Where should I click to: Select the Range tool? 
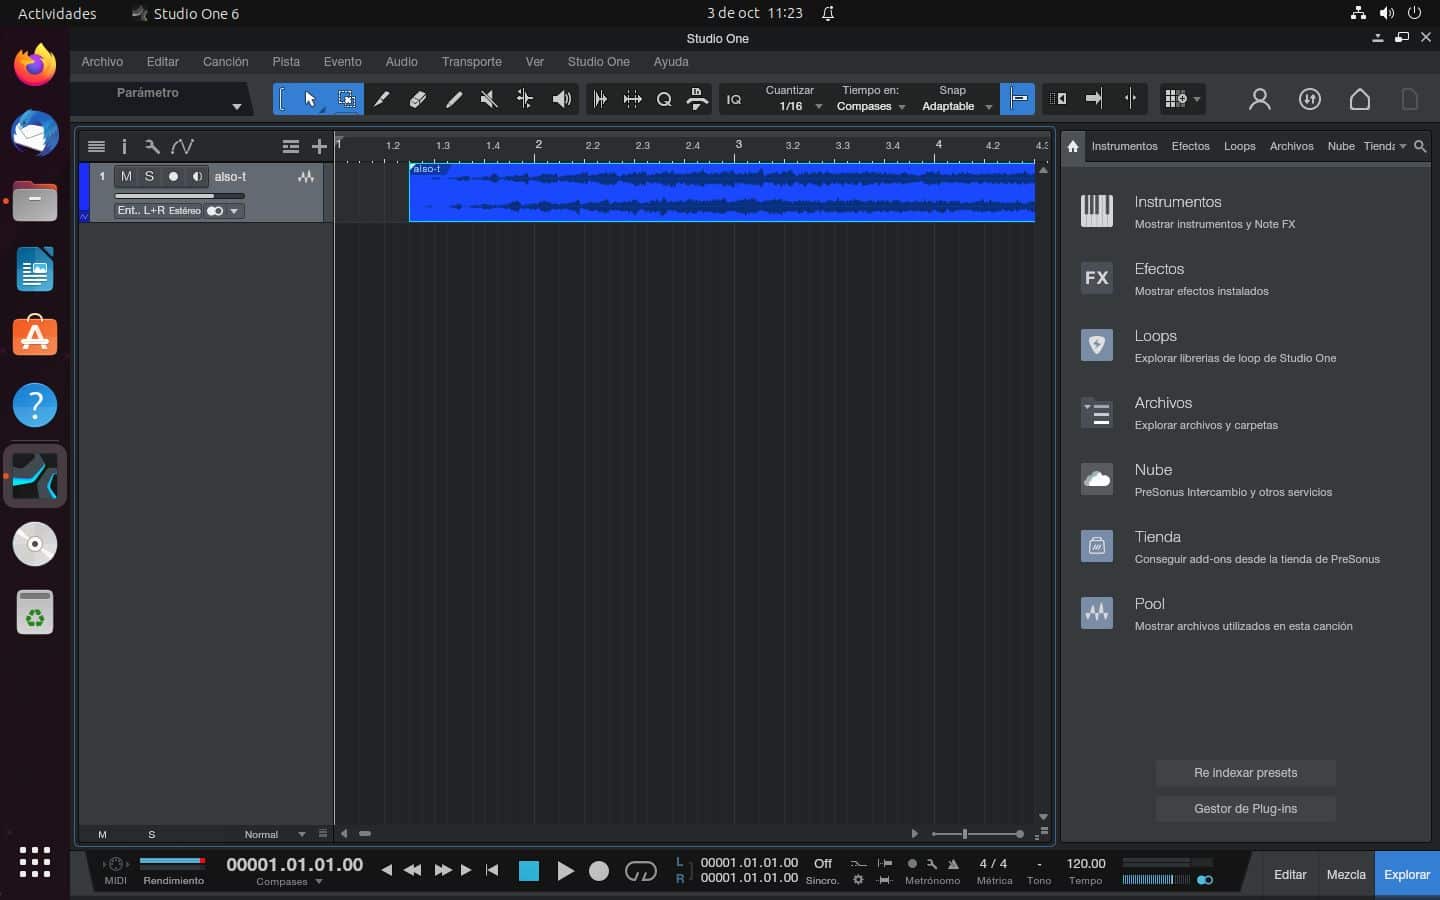point(346,99)
